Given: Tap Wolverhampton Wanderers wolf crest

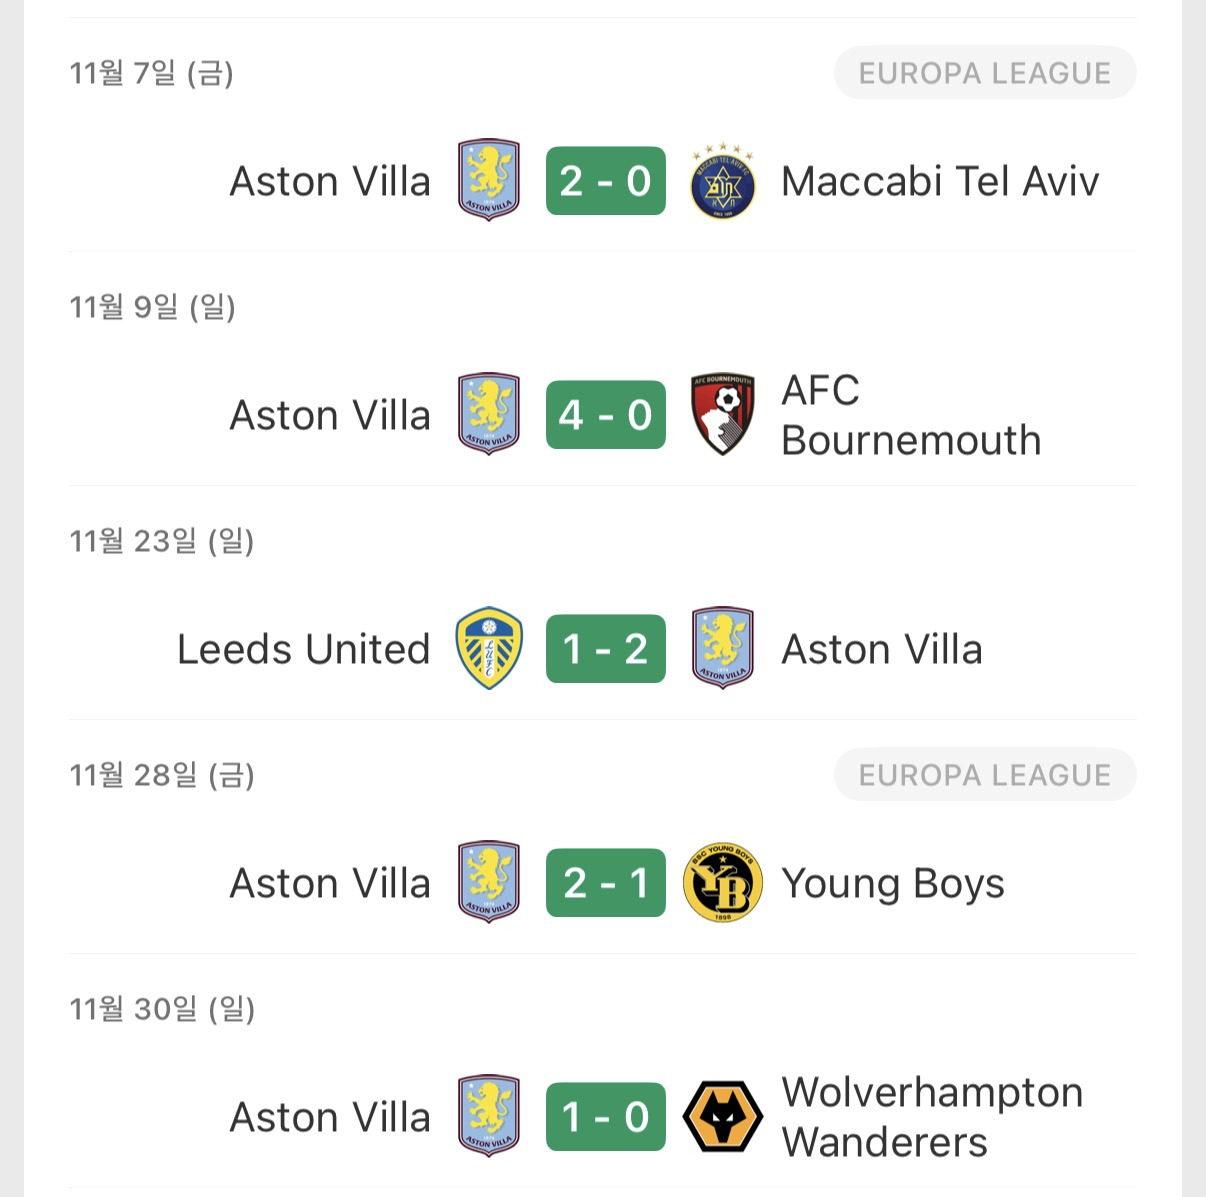Looking at the screenshot, I should (722, 1116).
